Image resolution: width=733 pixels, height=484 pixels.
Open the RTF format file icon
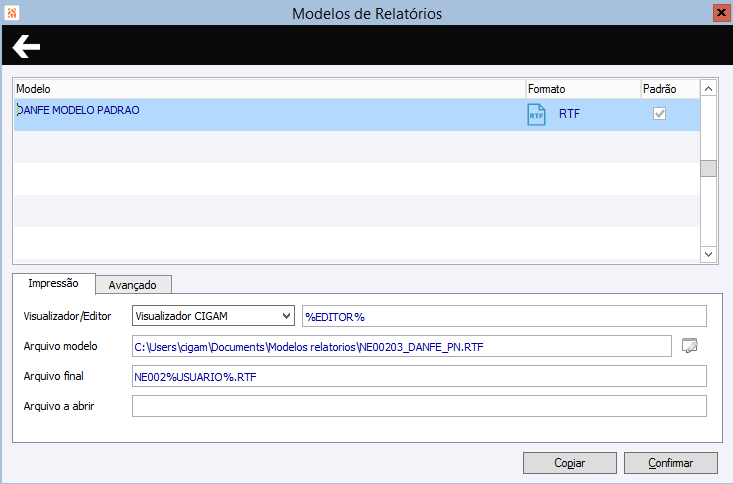click(536, 115)
